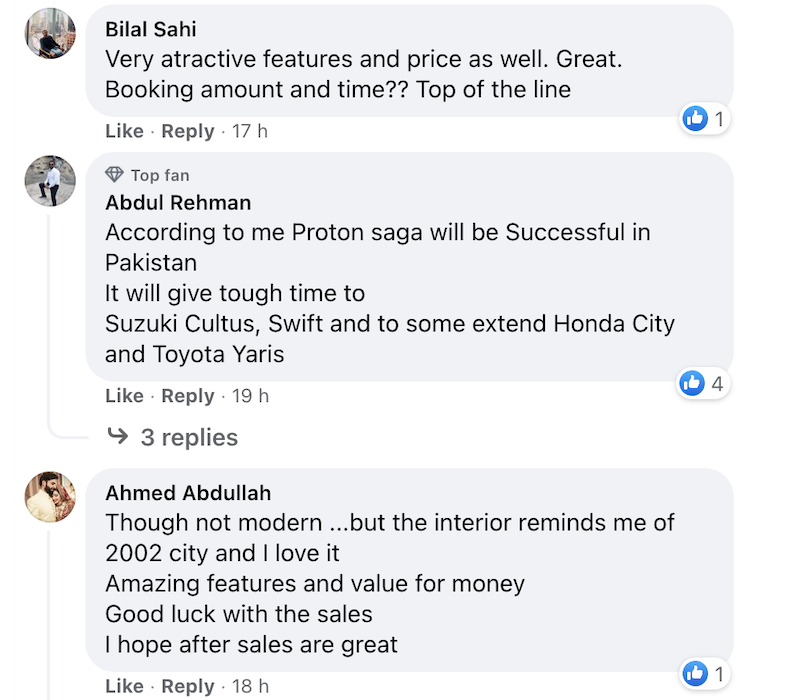Click the like reaction icon on Bilal Sahi's comment
The width and height of the screenshot is (790, 700).
[x=695, y=119]
